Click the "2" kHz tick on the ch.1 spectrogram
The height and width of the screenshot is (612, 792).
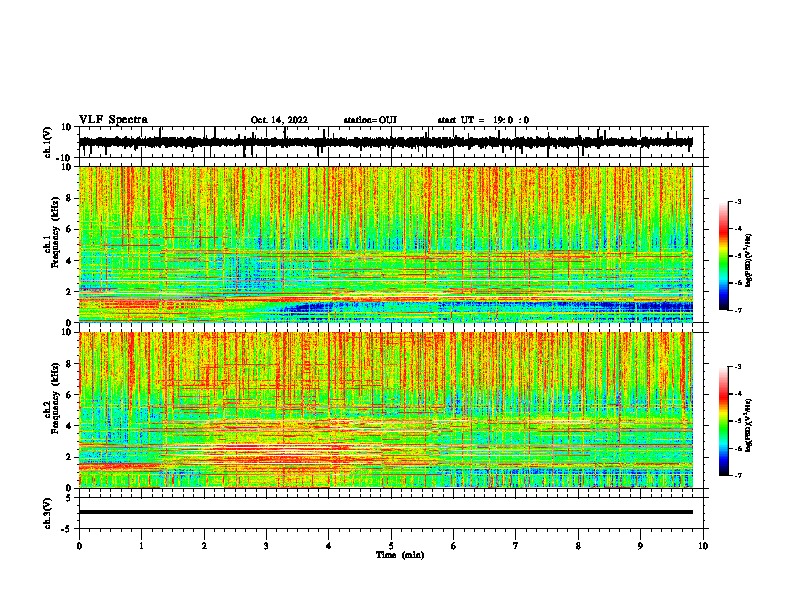(x=69, y=292)
